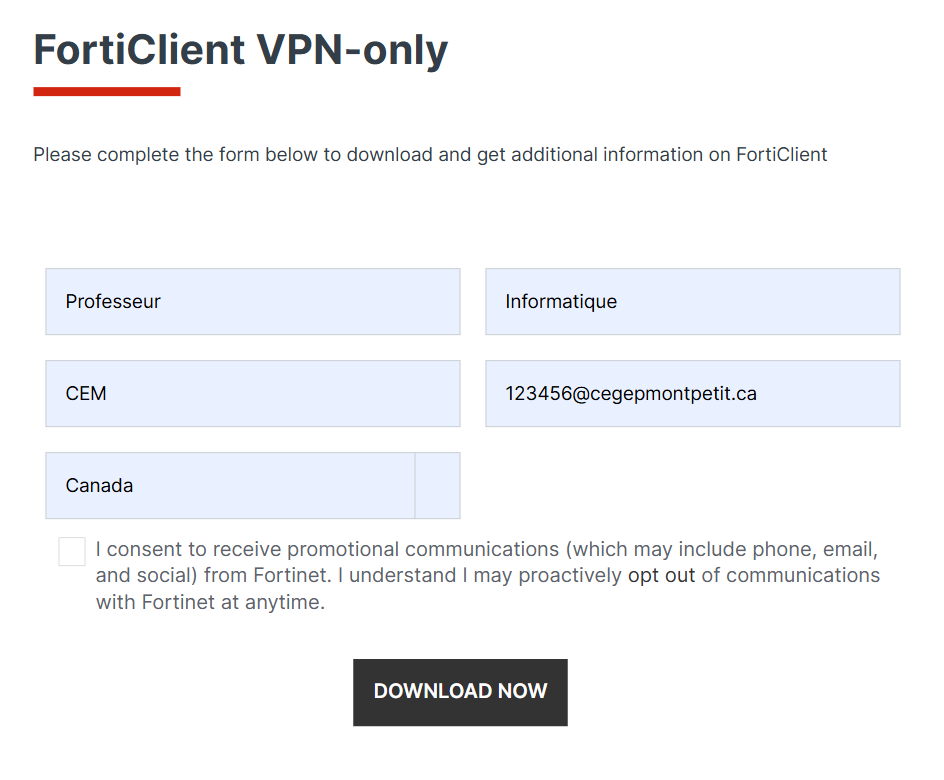Open the Canada country dropdown
Image resolution: width=944 pixels, height=780 pixels.
pyautogui.click(x=230, y=485)
